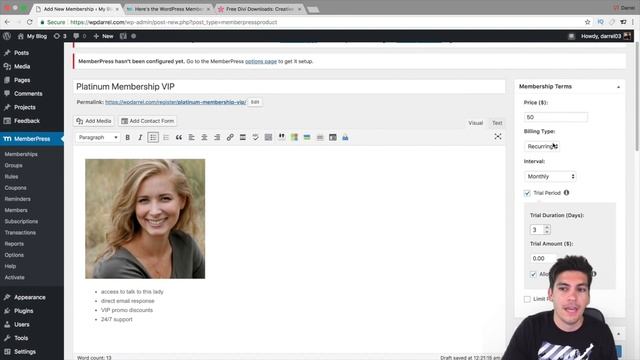This screenshot has width=640, height=360.
Task: Collapse the Membership Terms panel
Action: point(618,87)
